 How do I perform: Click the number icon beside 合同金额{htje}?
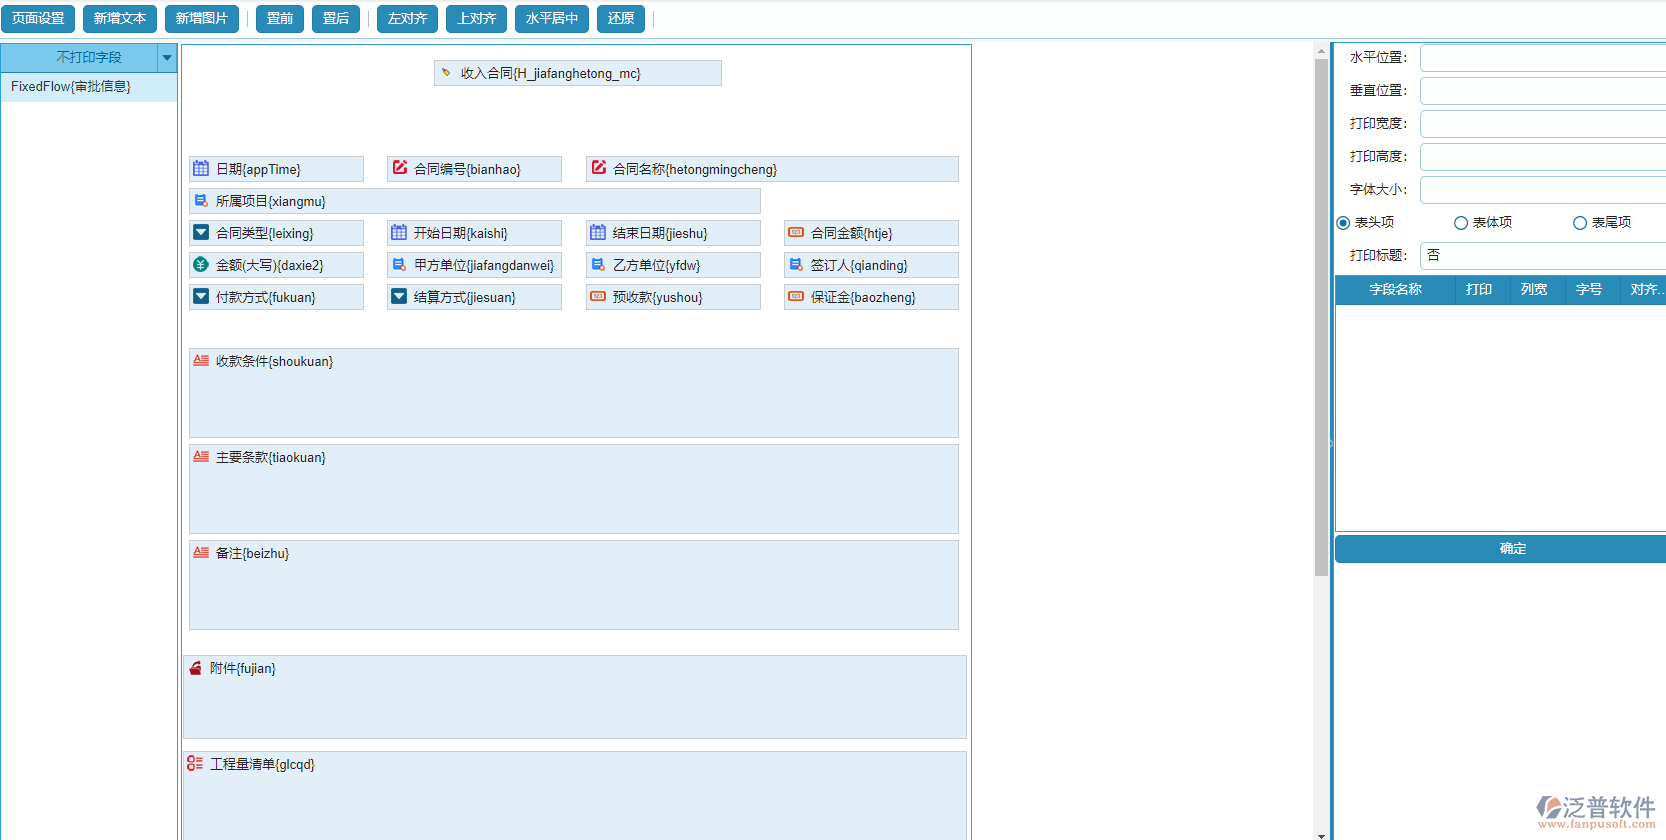pyautogui.click(x=796, y=233)
